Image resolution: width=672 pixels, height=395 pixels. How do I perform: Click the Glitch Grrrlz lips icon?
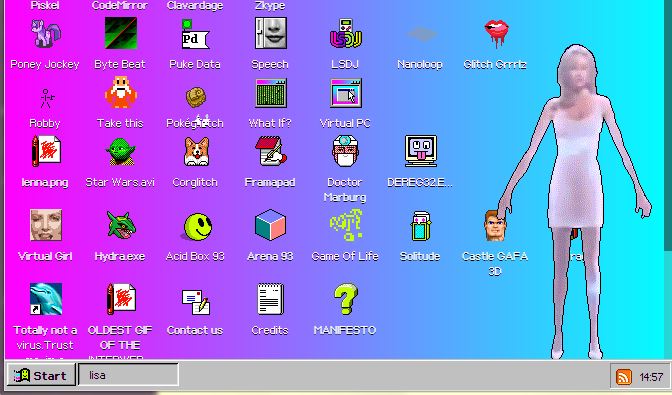496,33
